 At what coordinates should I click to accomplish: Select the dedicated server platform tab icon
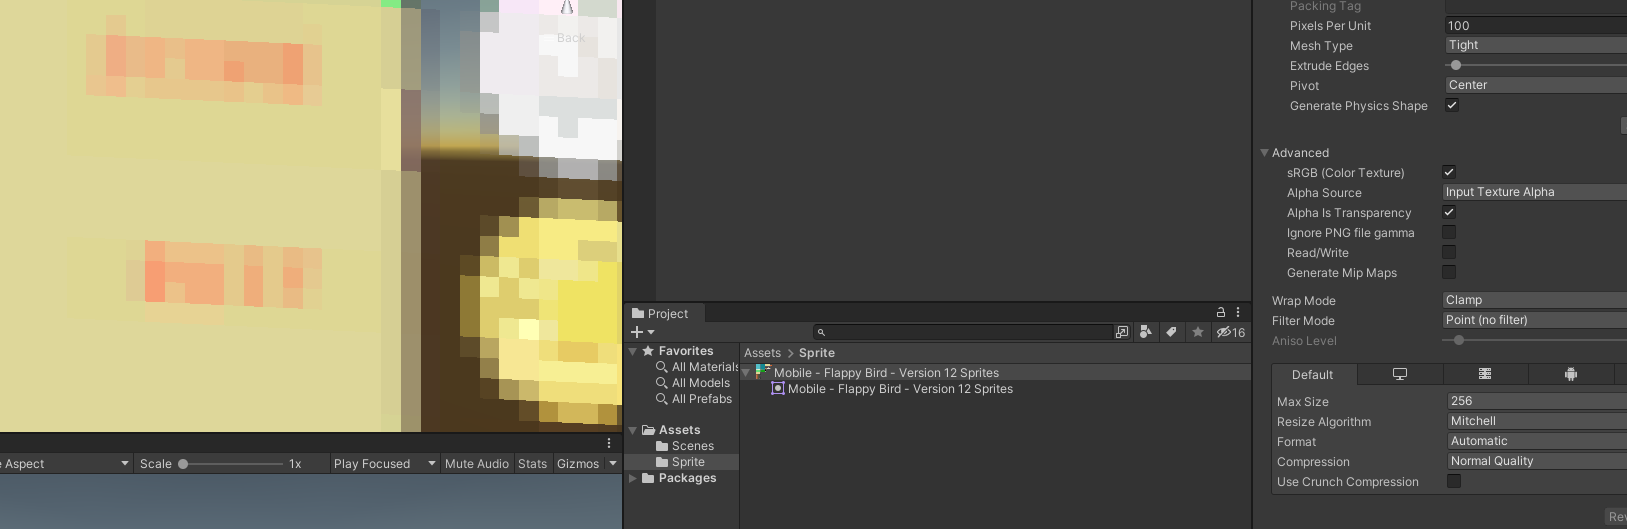pos(1485,374)
